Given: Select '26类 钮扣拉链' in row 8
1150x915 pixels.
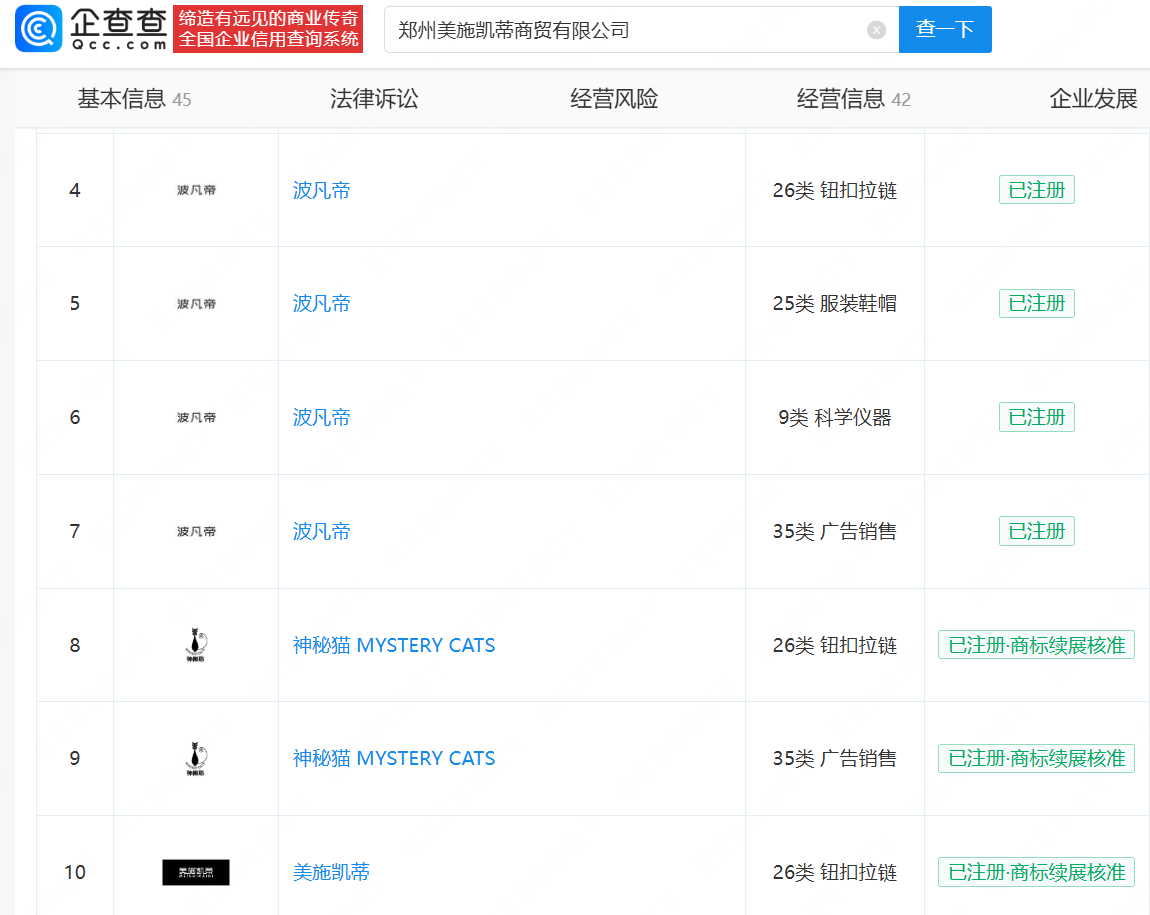Looking at the screenshot, I should (x=835, y=645).
